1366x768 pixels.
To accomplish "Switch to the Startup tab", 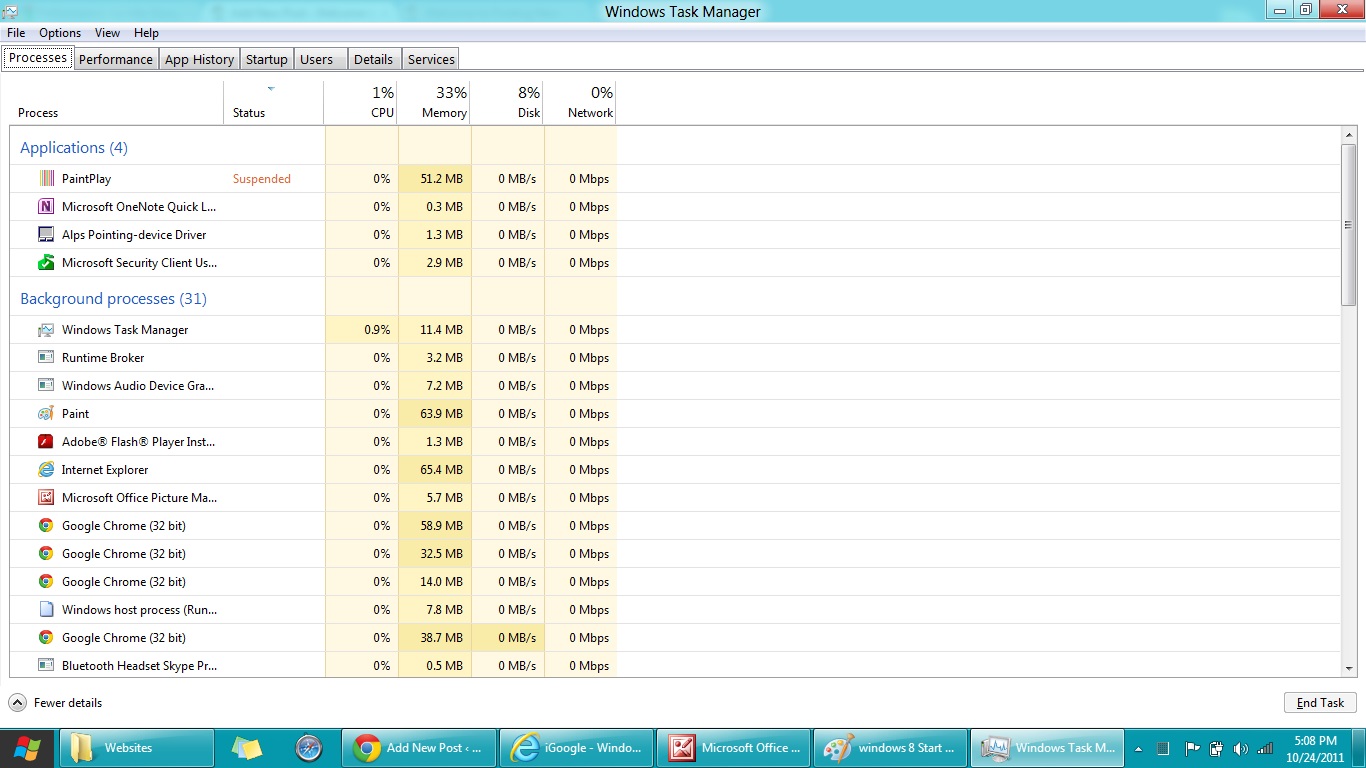I will (x=267, y=59).
